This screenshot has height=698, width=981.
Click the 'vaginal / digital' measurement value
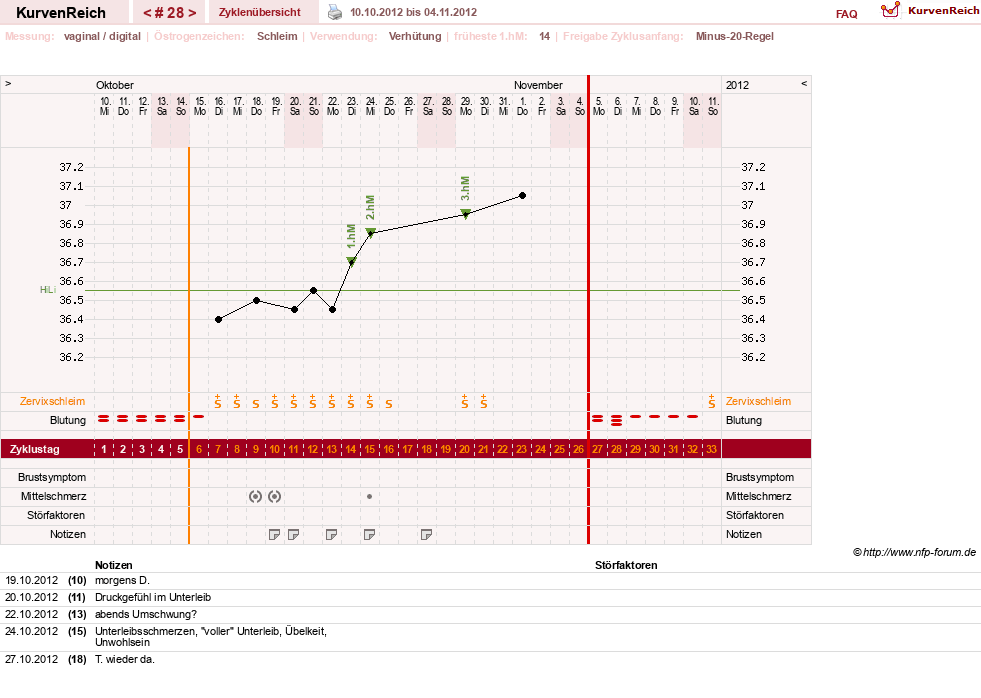[102, 36]
